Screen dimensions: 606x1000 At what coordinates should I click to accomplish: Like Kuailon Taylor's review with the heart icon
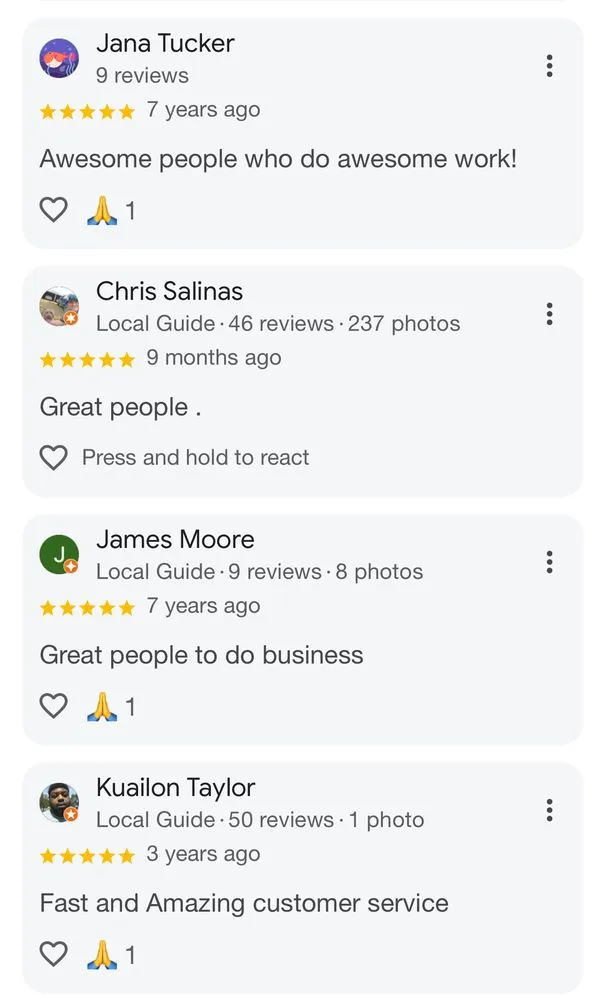[x=53, y=953]
